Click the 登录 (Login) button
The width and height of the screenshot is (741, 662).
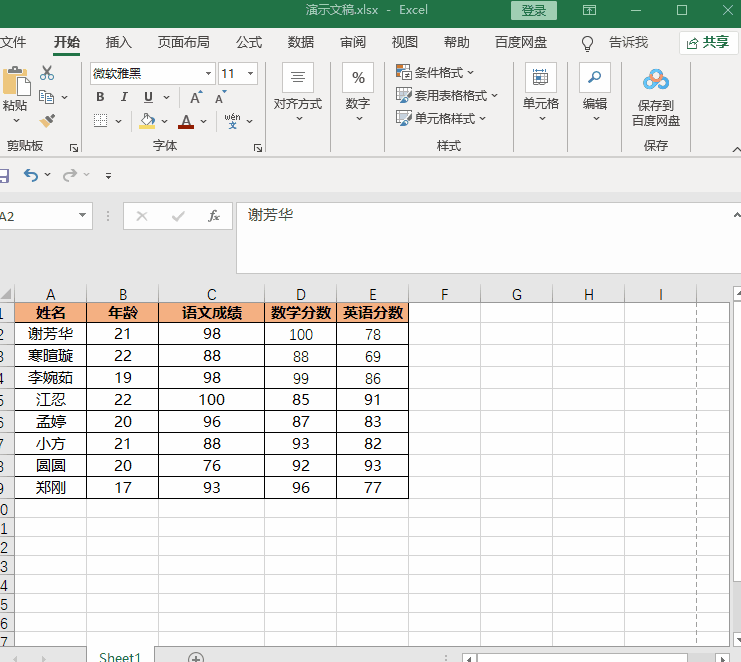pos(534,11)
